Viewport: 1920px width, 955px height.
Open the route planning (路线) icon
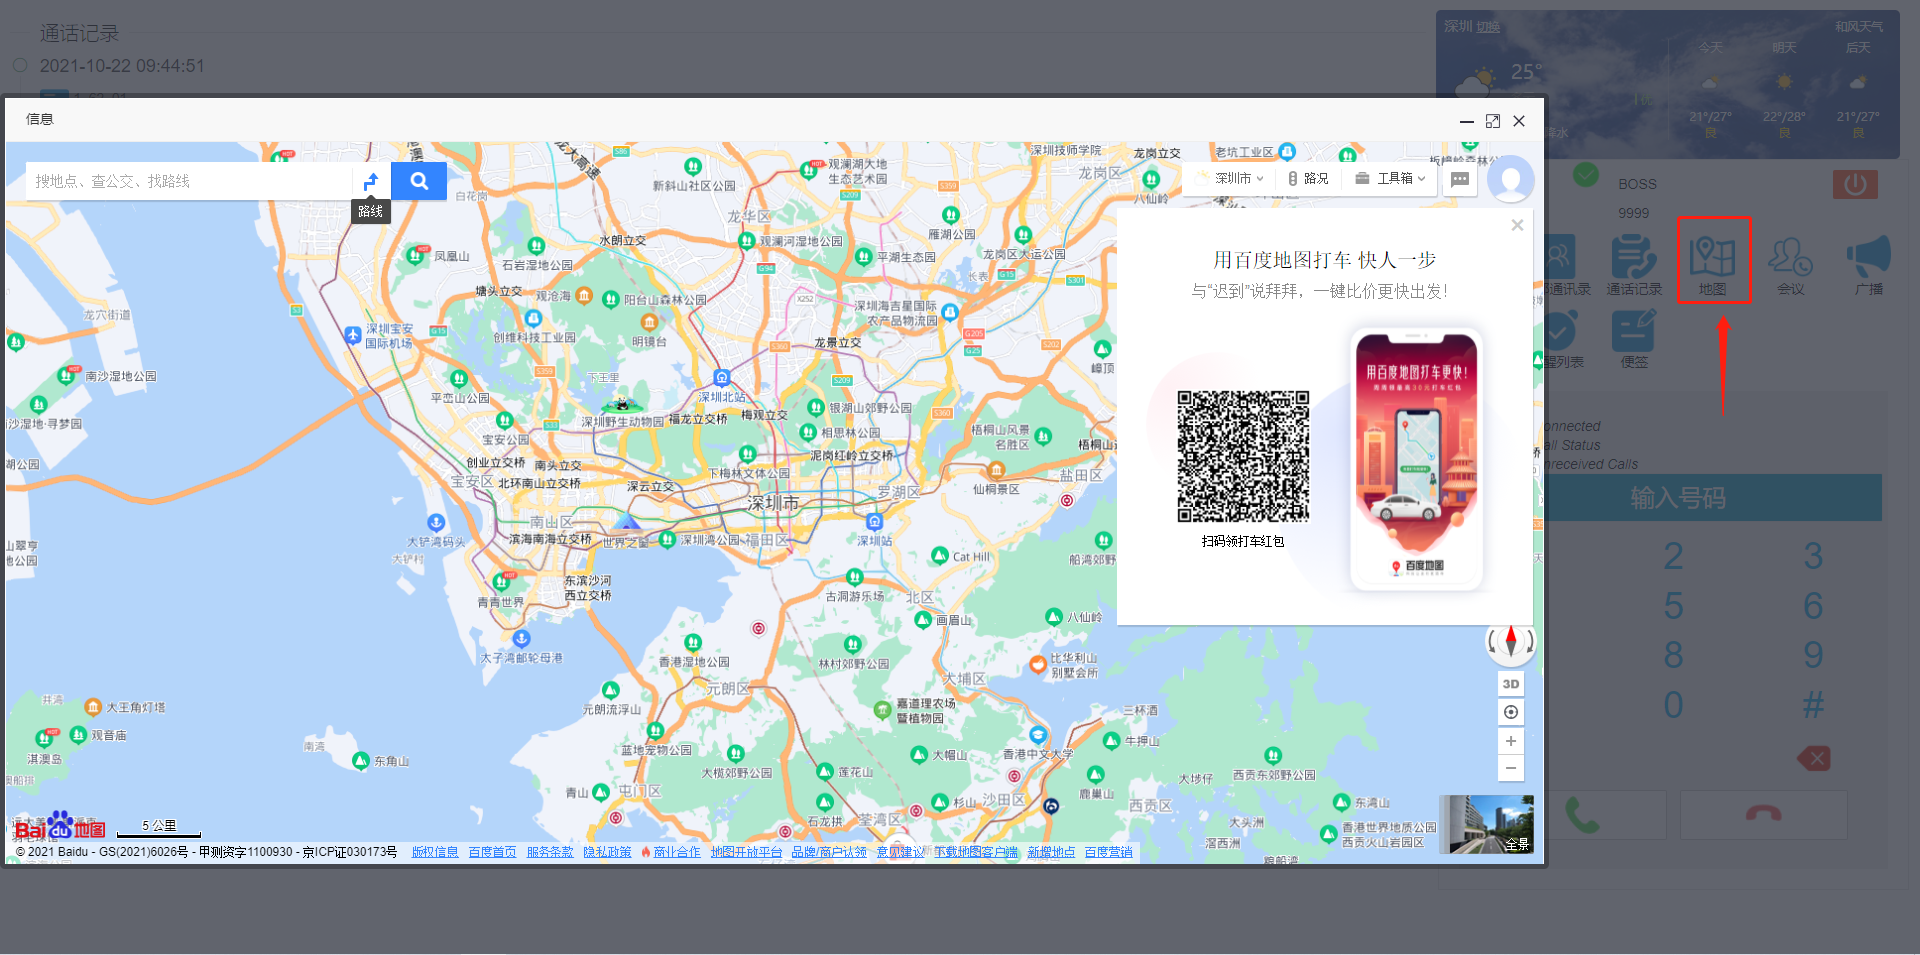[x=371, y=181]
